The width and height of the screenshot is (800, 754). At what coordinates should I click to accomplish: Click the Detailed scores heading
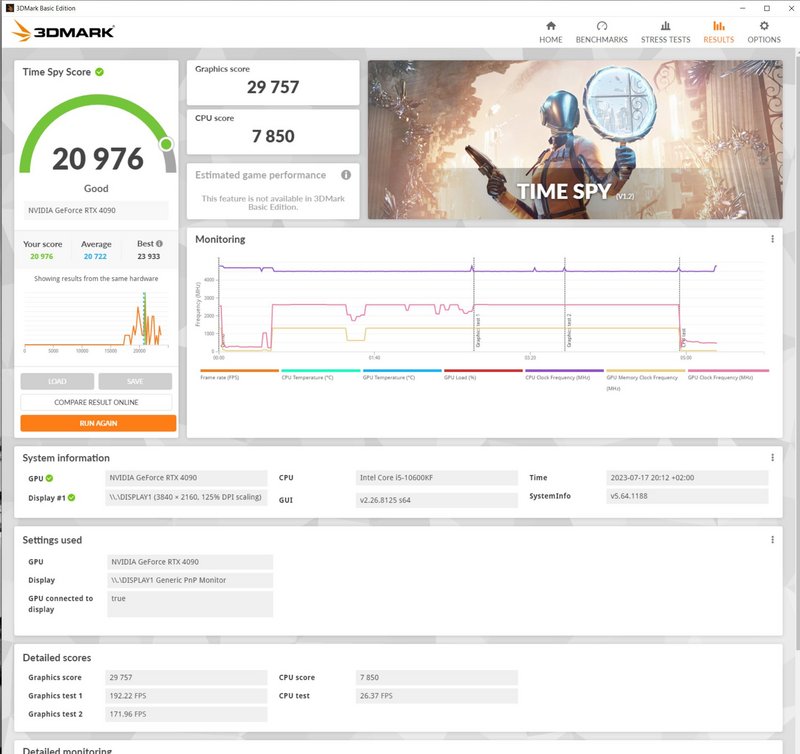pyautogui.click(x=57, y=658)
